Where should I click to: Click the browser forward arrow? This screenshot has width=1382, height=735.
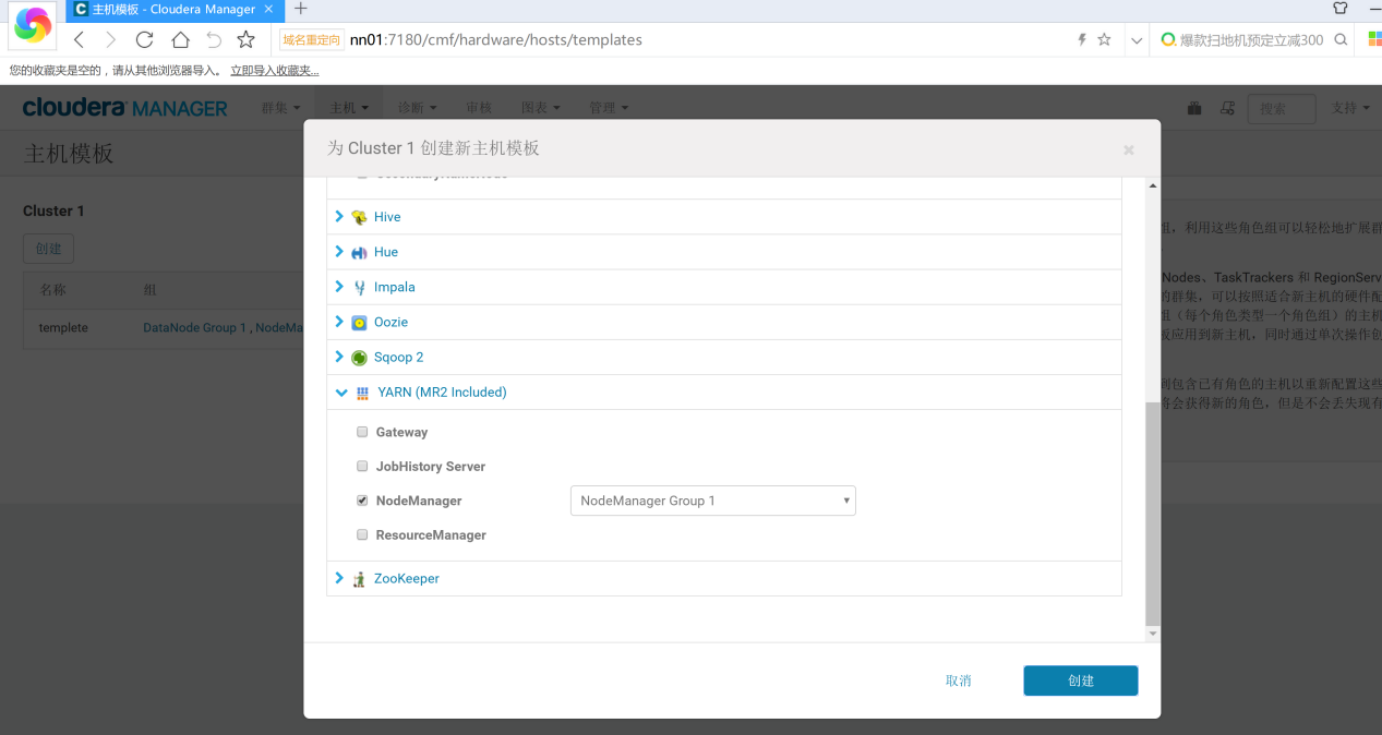[111, 40]
